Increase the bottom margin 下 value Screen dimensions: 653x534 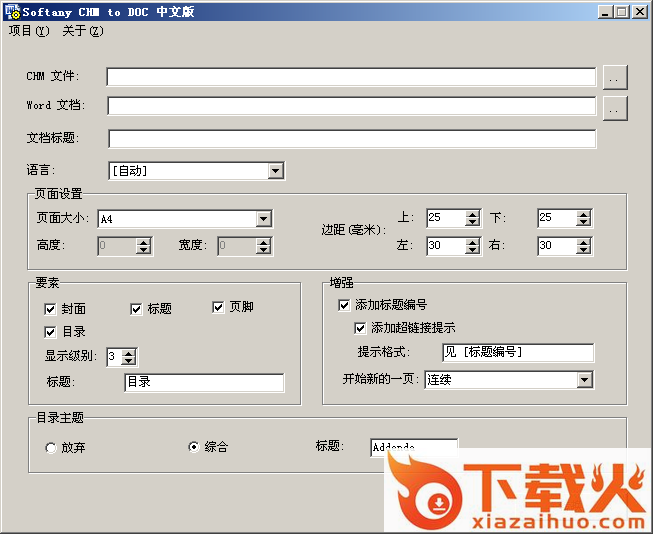coord(583,214)
